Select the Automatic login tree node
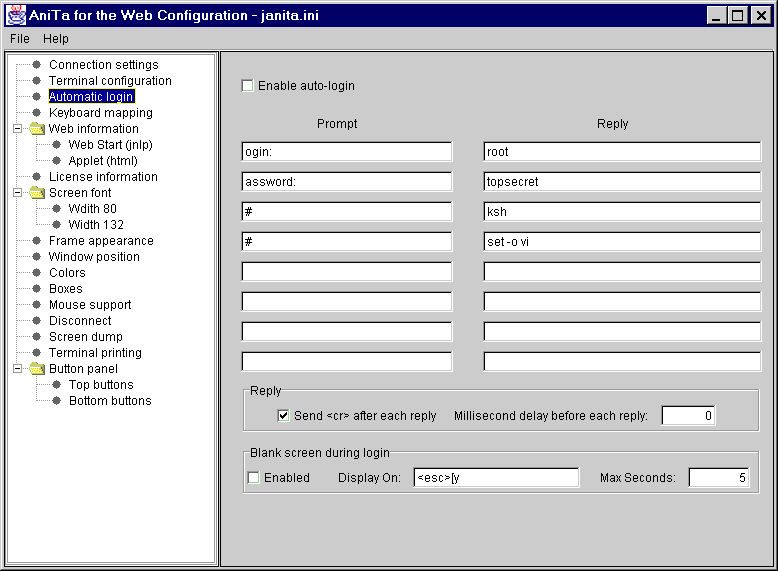The height and width of the screenshot is (571, 778). click(x=91, y=97)
